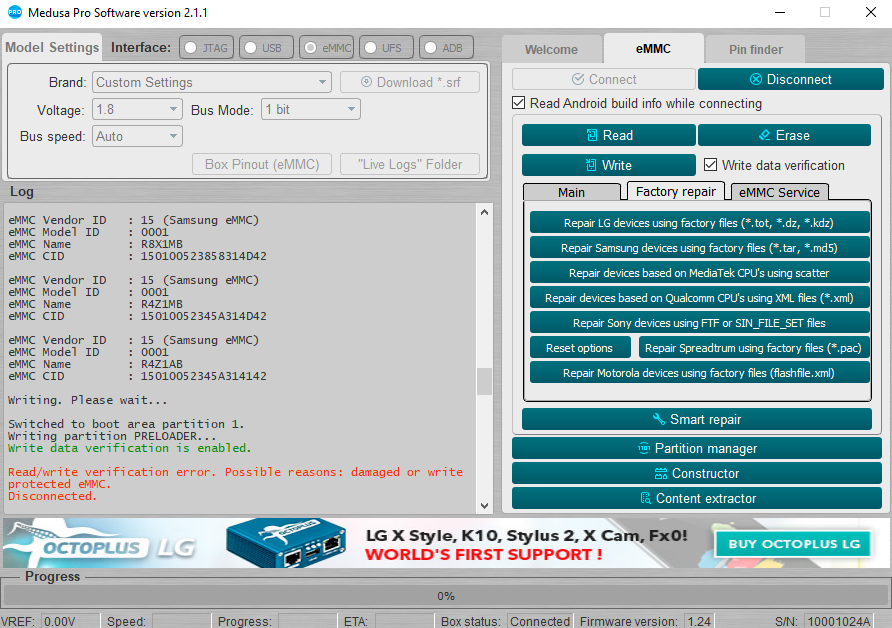
Task: Open the Brand dropdown
Action: pyautogui.click(x=212, y=82)
